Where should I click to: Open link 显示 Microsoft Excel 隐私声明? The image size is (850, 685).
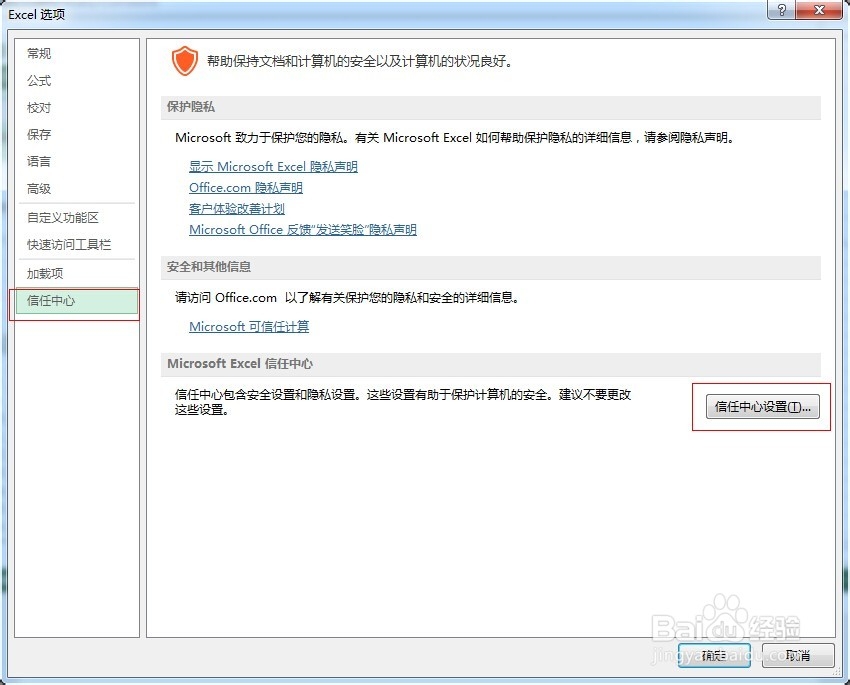pyautogui.click(x=273, y=167)
